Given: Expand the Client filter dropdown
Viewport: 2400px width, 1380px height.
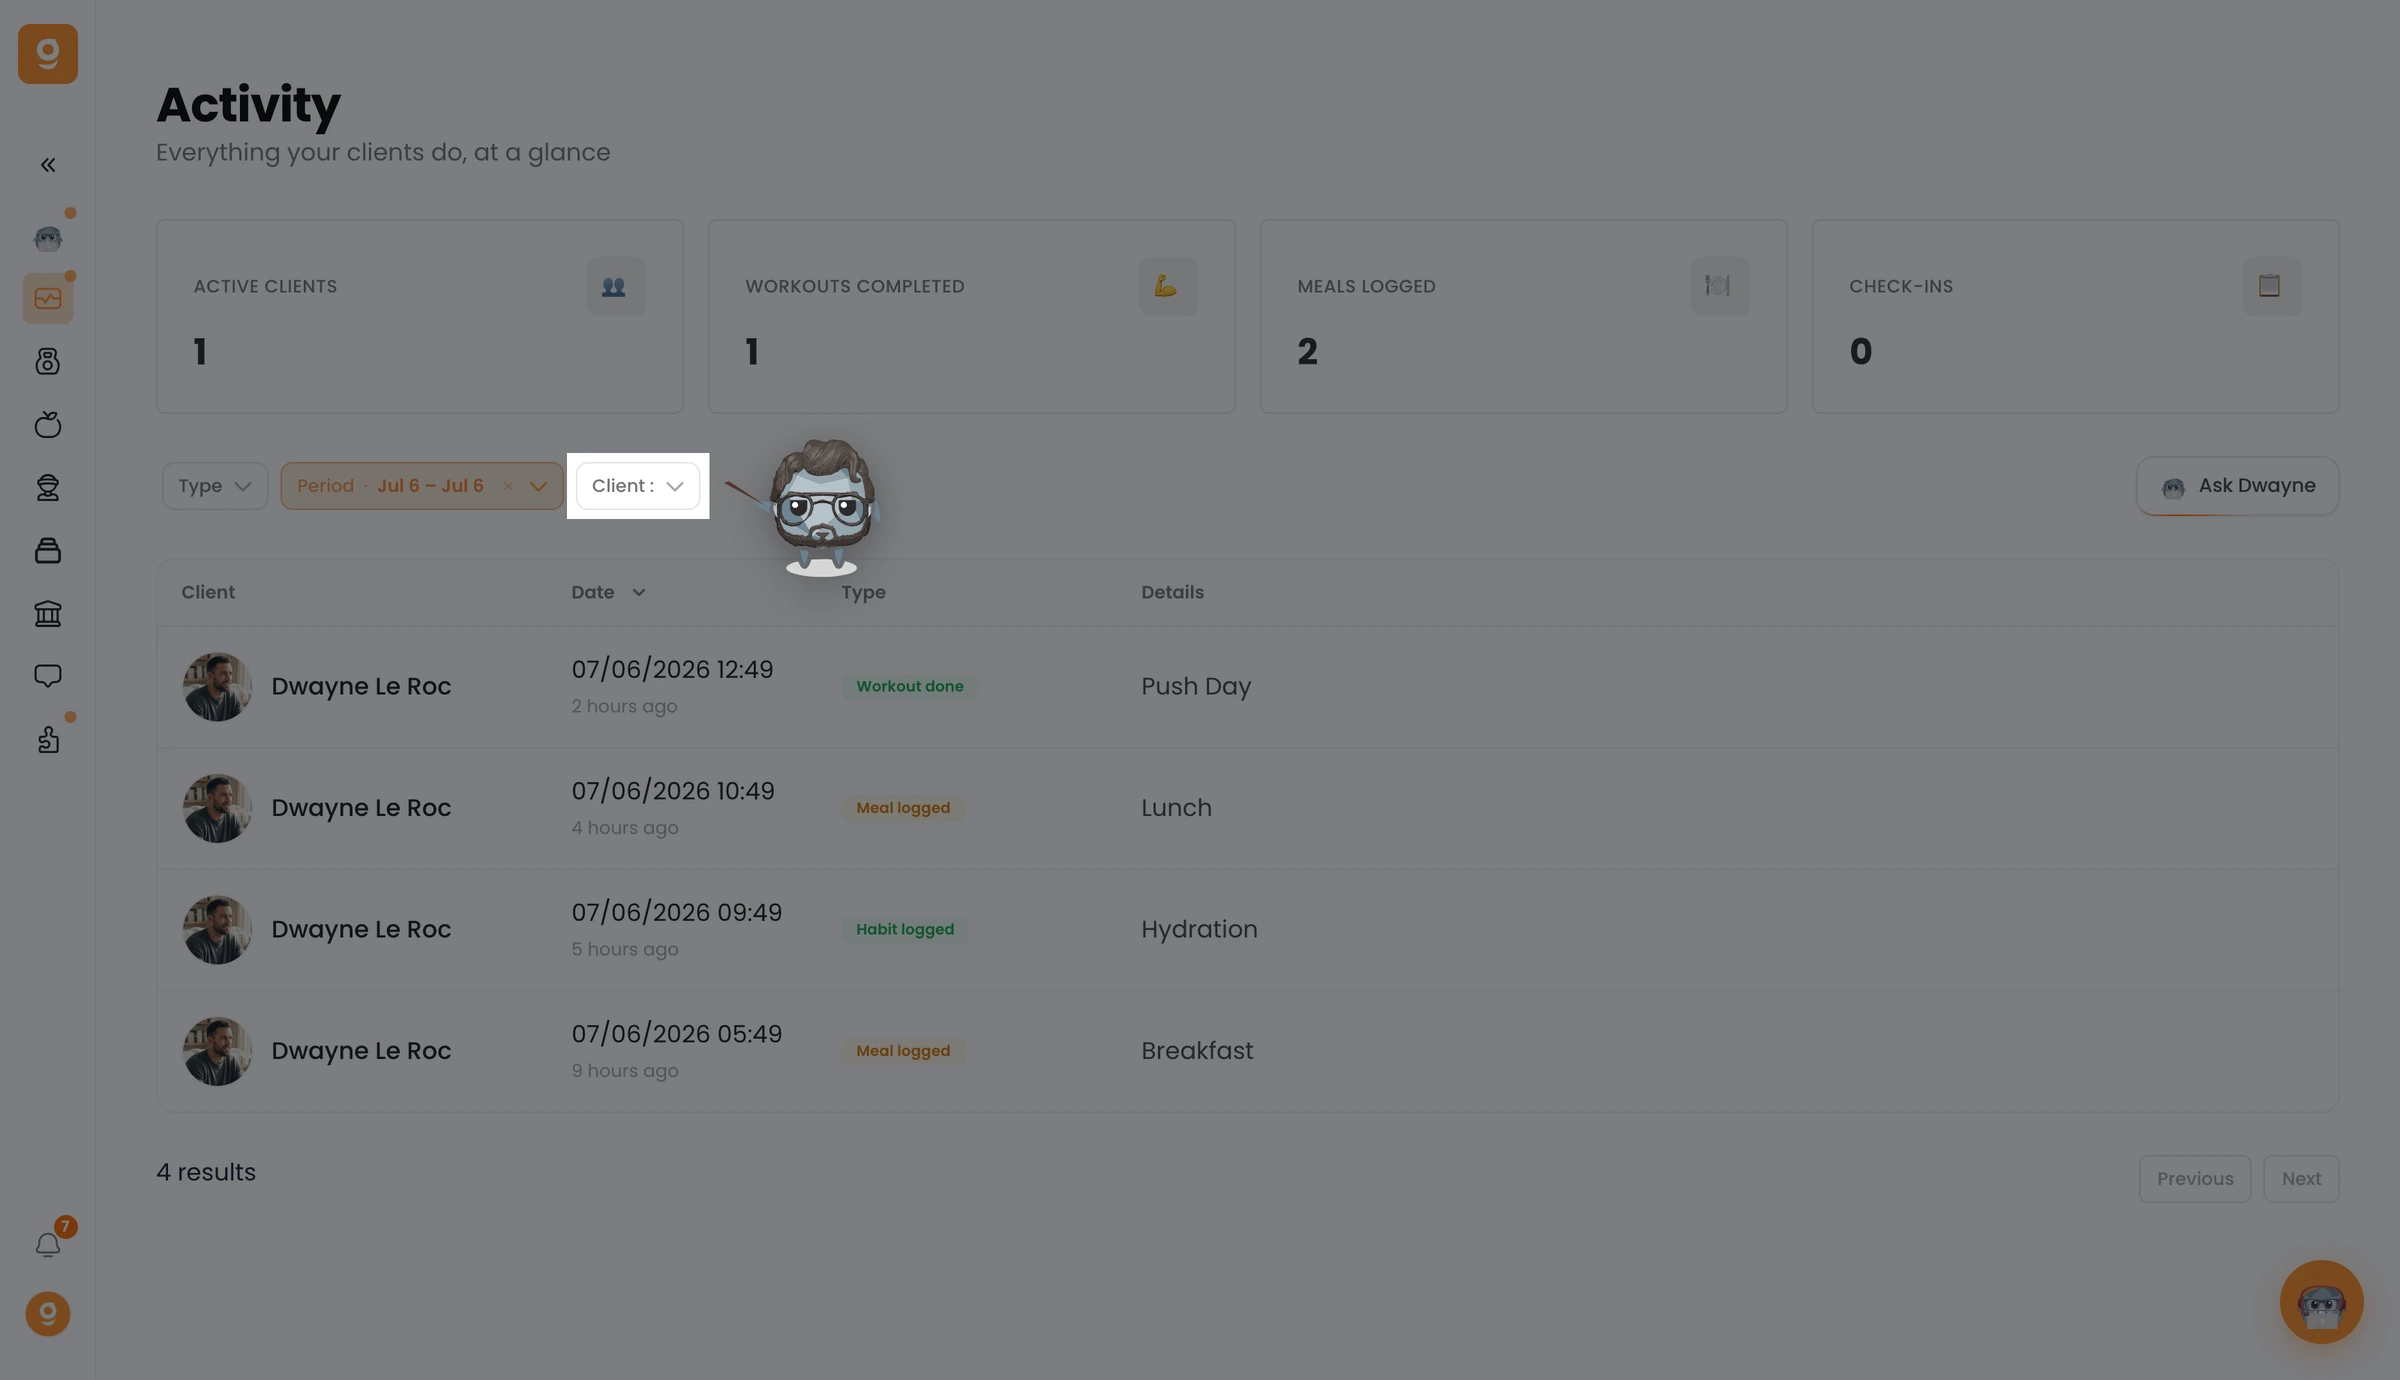Looking at the screenshot, I should pos(638,486).
